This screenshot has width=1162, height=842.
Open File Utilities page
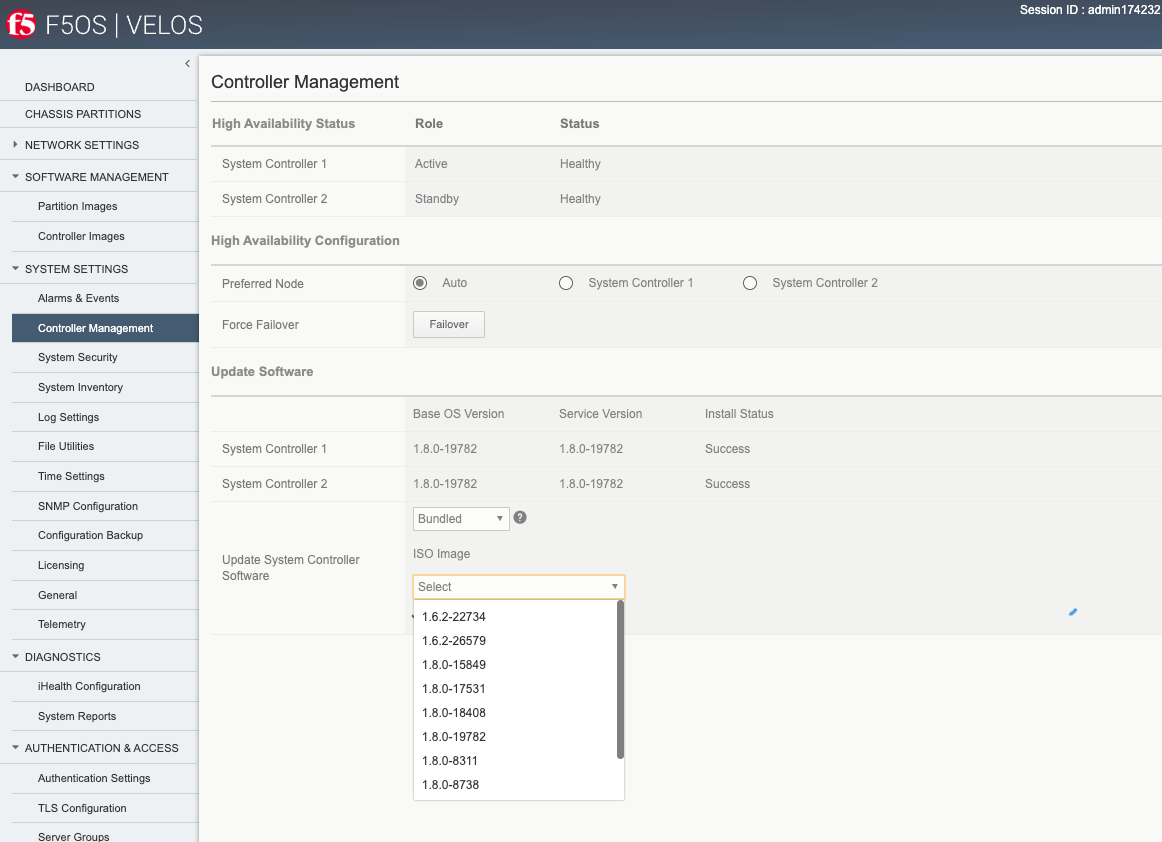(66, 446)
